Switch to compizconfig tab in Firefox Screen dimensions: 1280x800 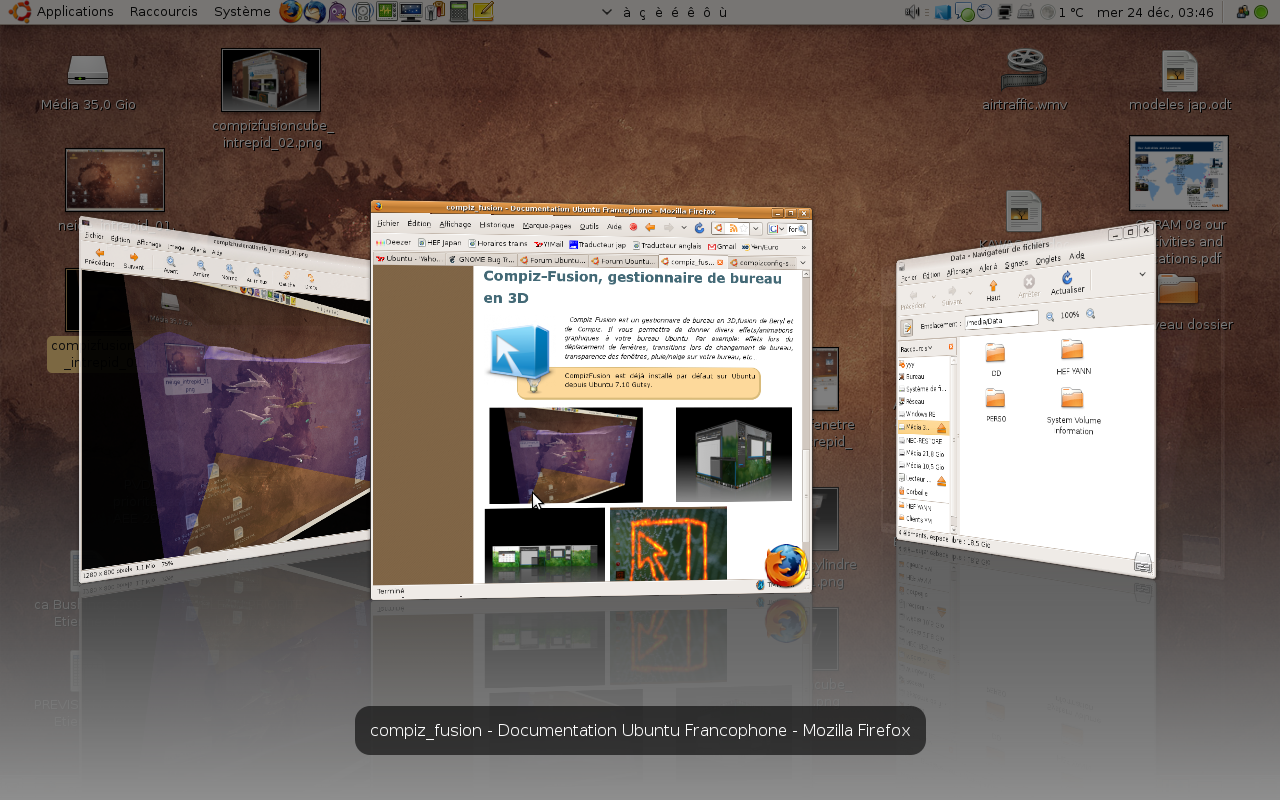(x=762, y=263)
